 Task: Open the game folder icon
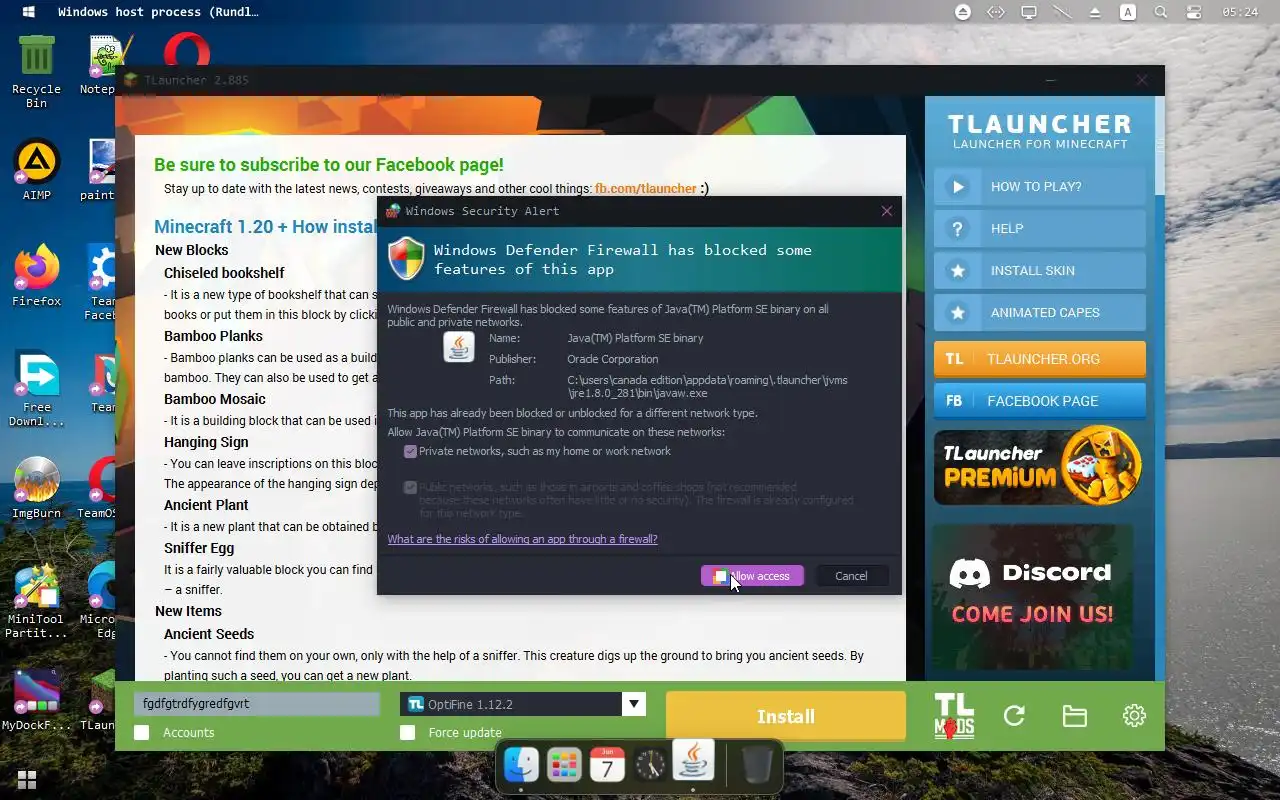tap(1074, 716)
